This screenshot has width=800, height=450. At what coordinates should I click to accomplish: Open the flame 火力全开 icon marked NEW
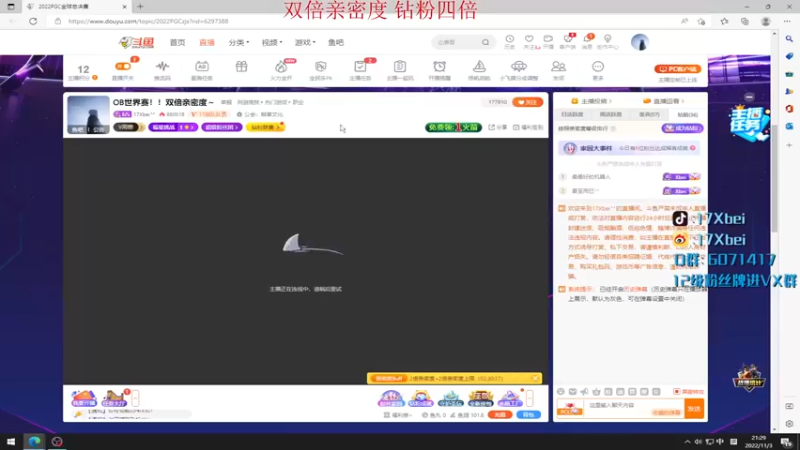[281, 66]
